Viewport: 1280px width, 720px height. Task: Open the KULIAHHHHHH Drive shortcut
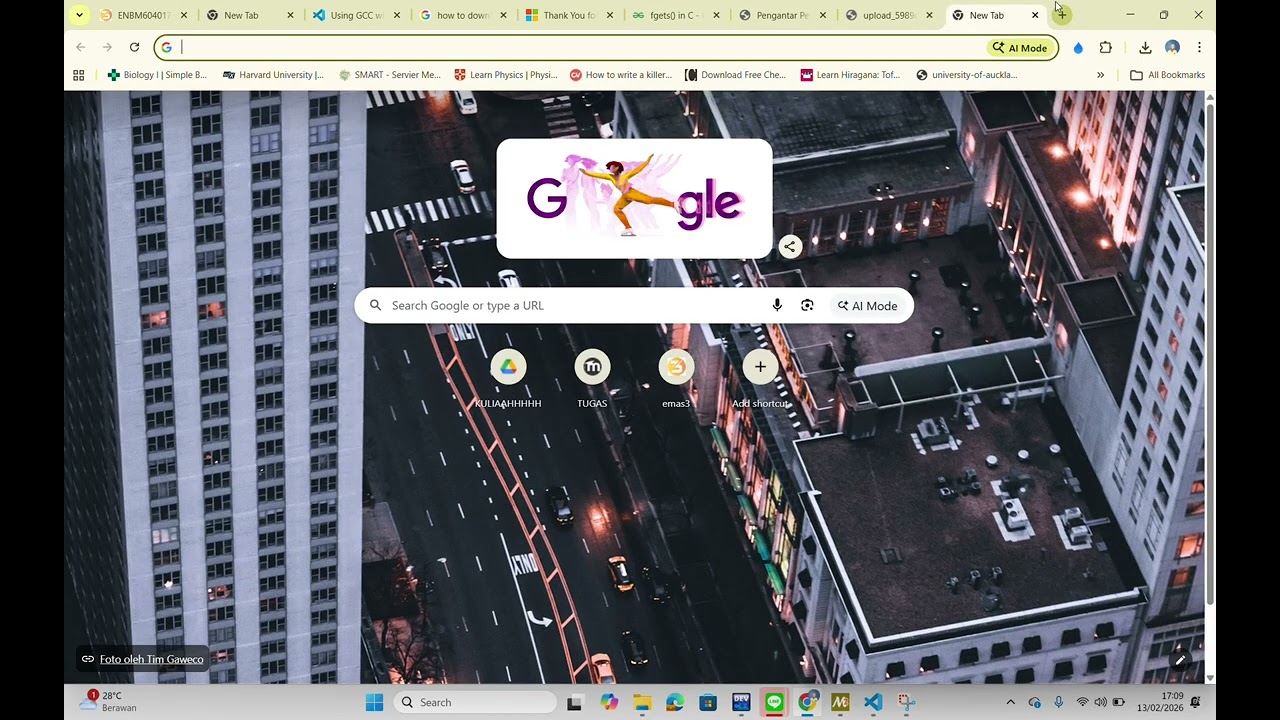508,380
